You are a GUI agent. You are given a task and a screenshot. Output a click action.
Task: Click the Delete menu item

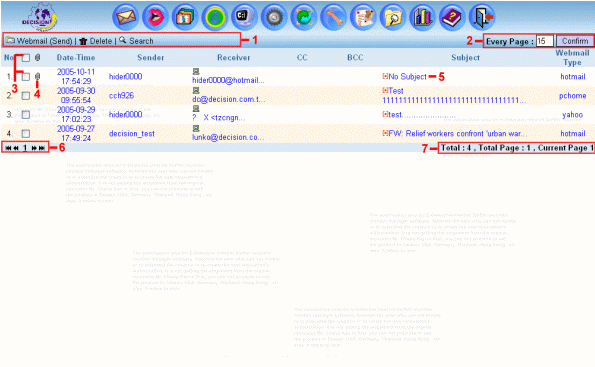96,41
